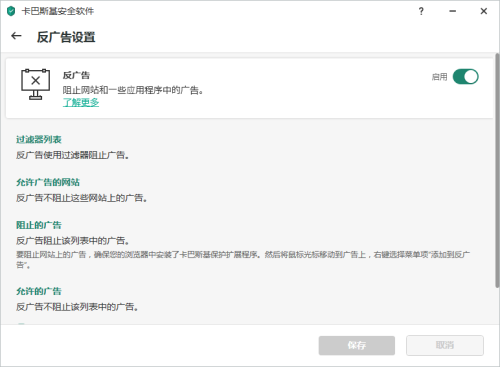500x367 pixels.
Task: Go back with the arrow icon
Action: (16, 36)
